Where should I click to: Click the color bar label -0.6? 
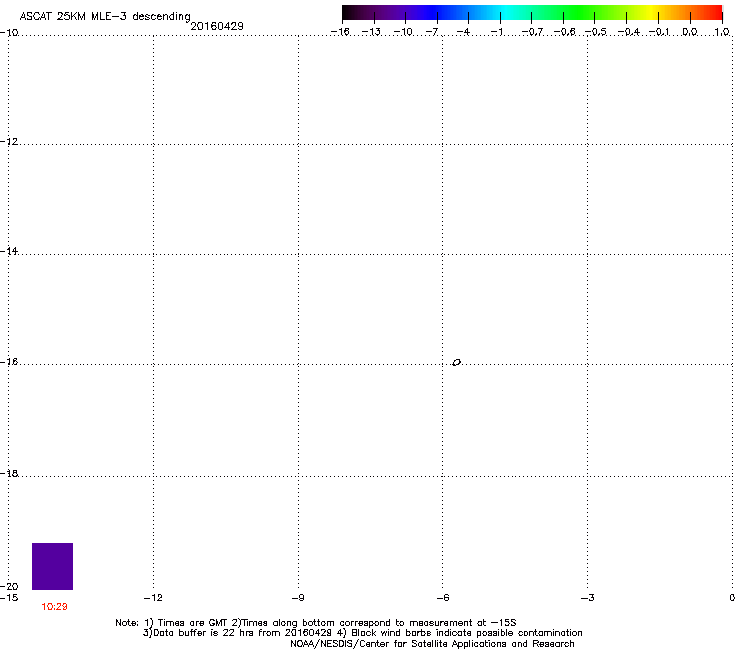point(564,32)
